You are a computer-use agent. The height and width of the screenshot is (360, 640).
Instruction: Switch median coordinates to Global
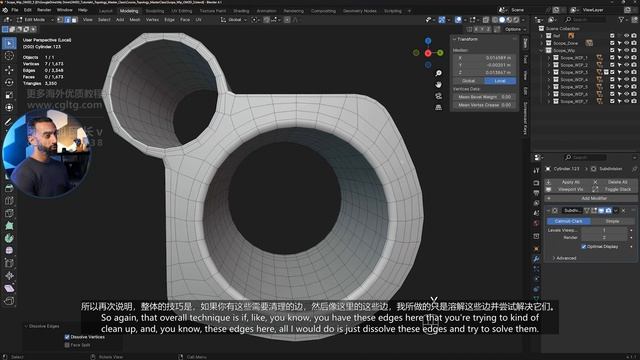pyautogui.click(x=468, y=81)
